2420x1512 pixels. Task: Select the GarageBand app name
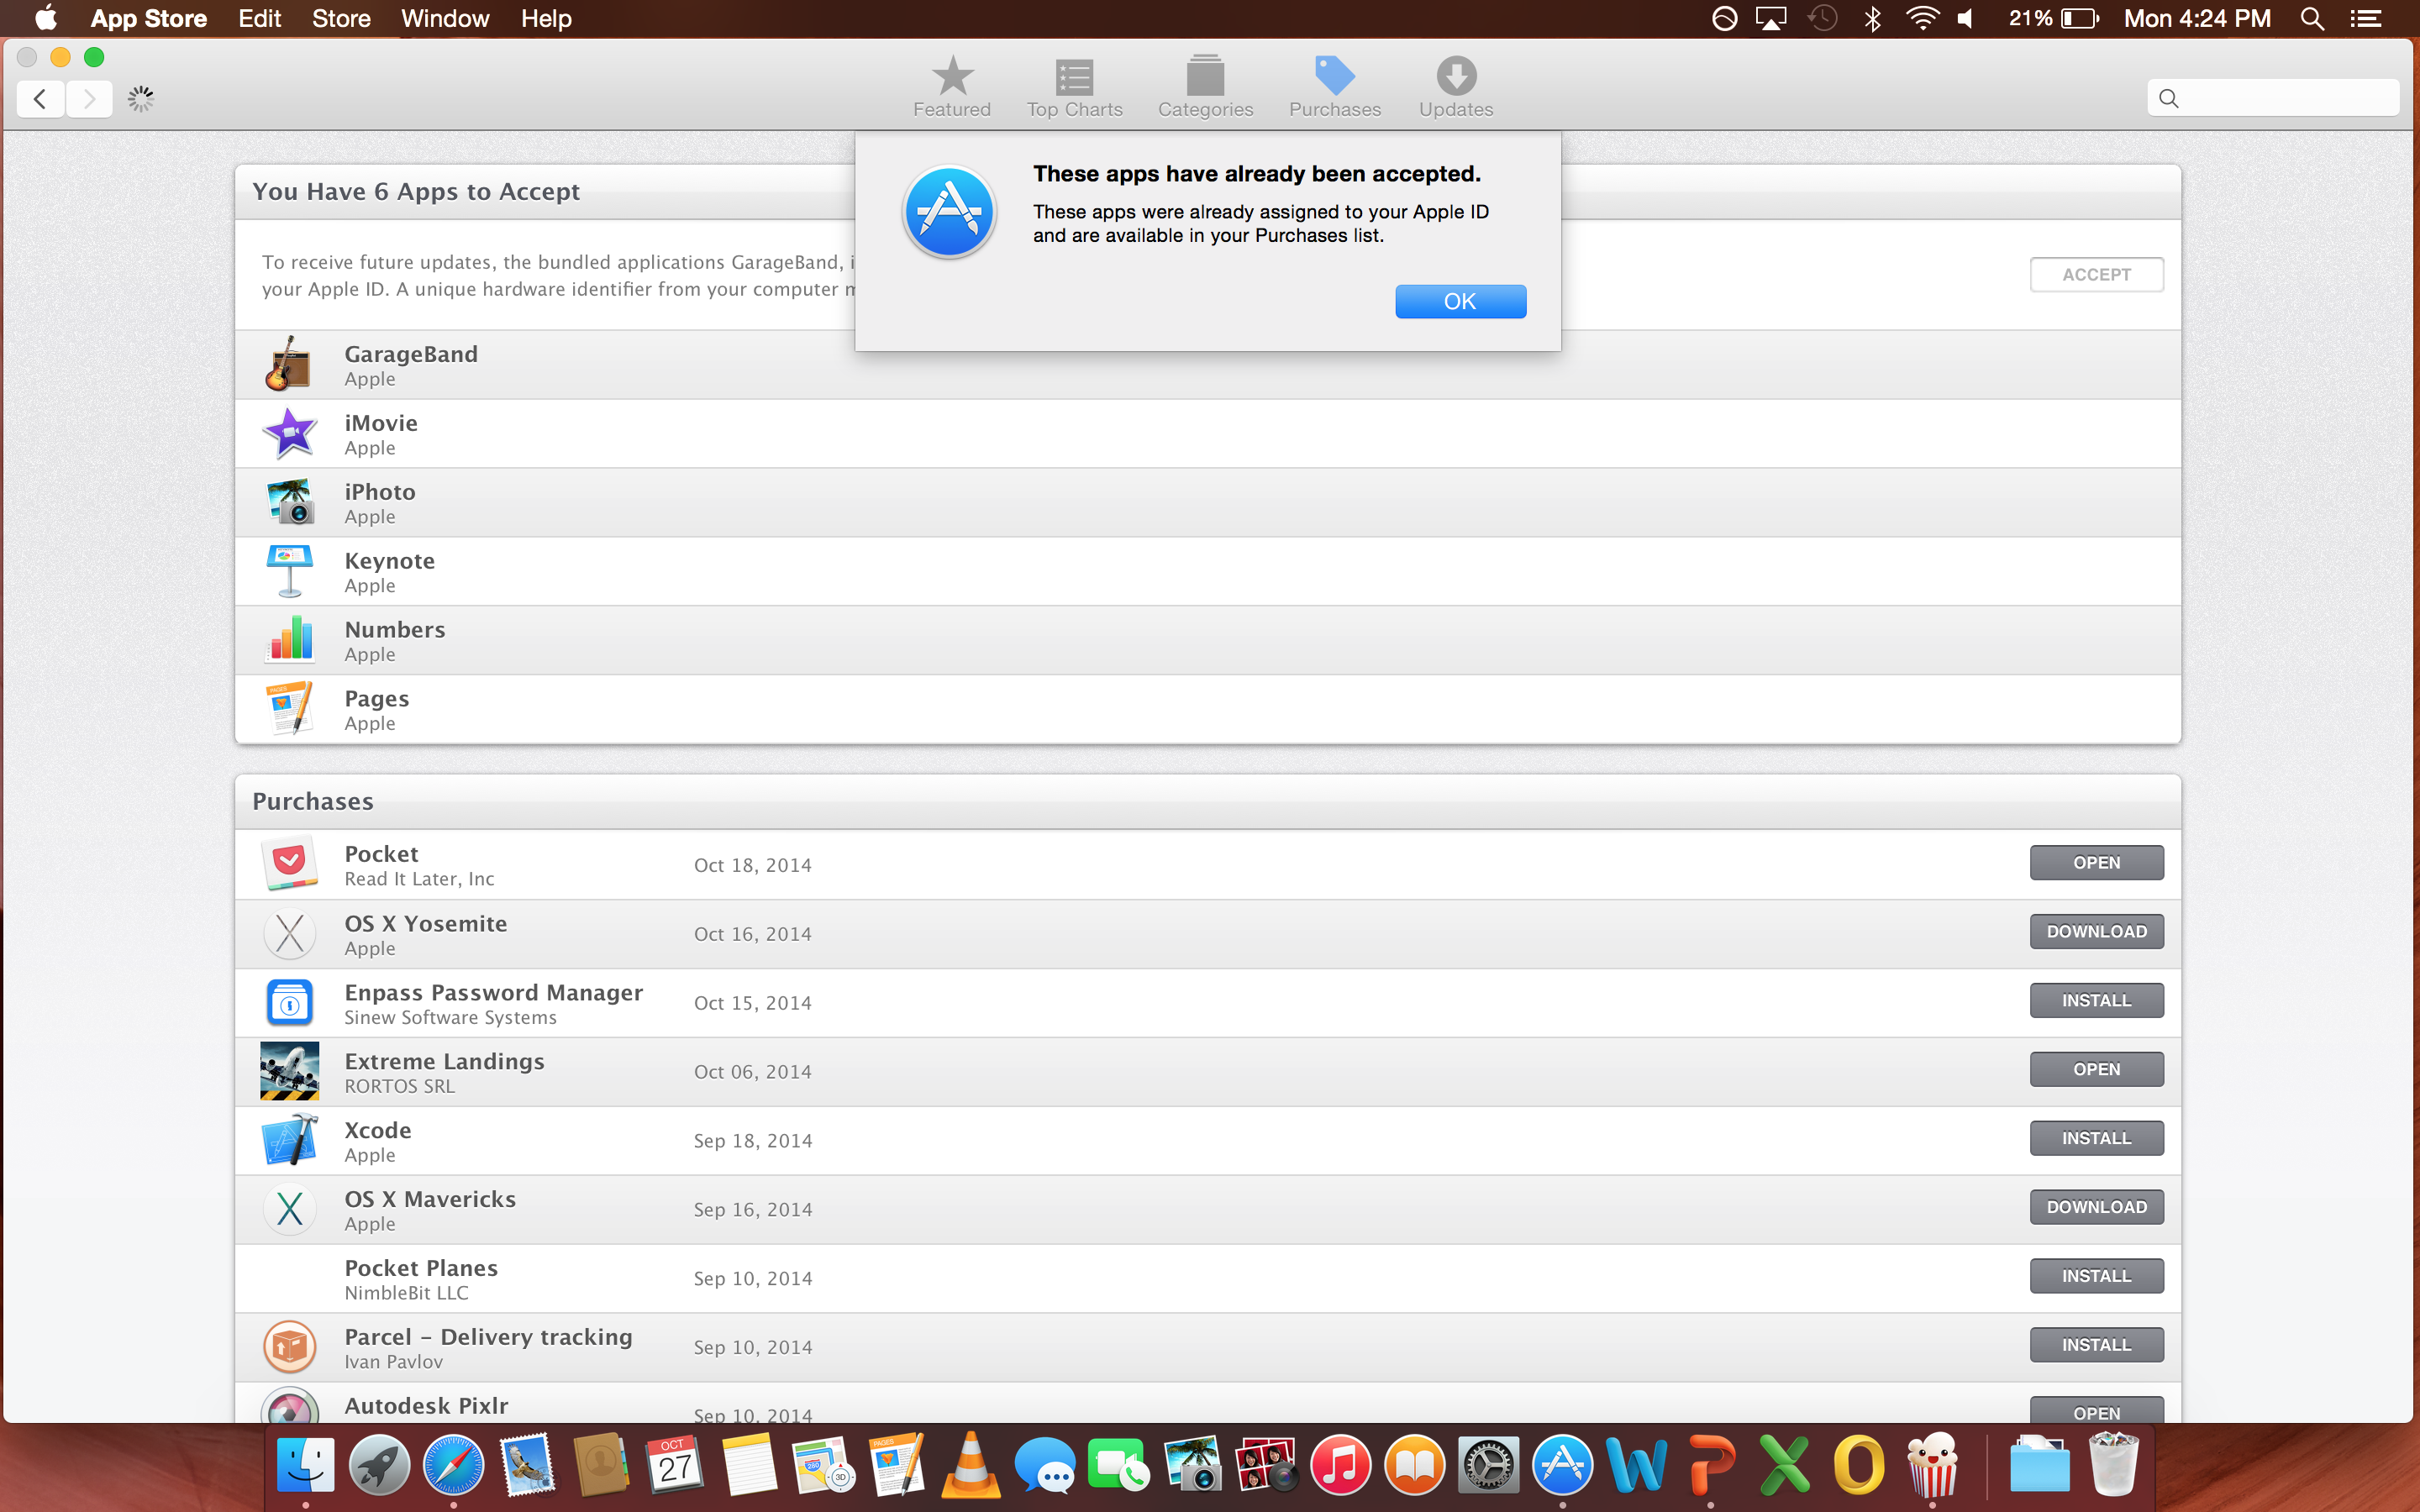pos(411,354)
